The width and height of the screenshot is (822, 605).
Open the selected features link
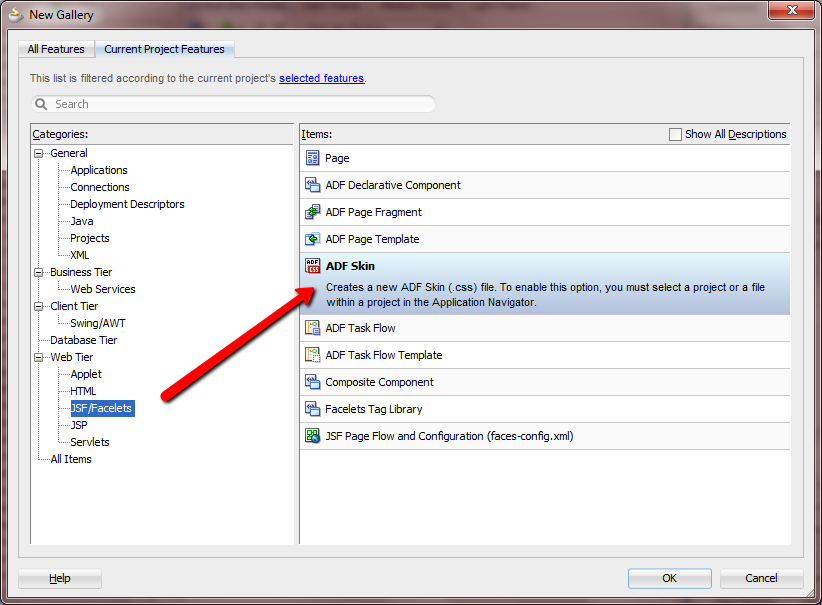pos(321,78)
